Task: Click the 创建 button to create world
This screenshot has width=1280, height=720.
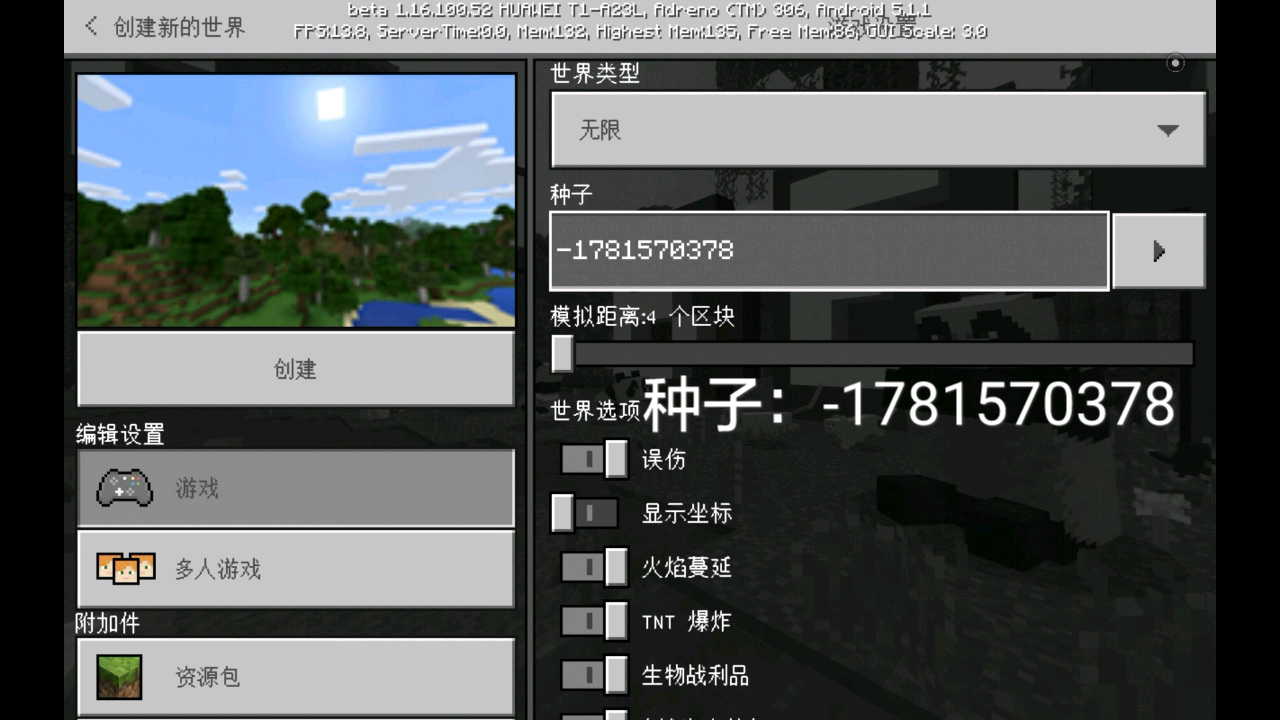Action: [296, 369]
